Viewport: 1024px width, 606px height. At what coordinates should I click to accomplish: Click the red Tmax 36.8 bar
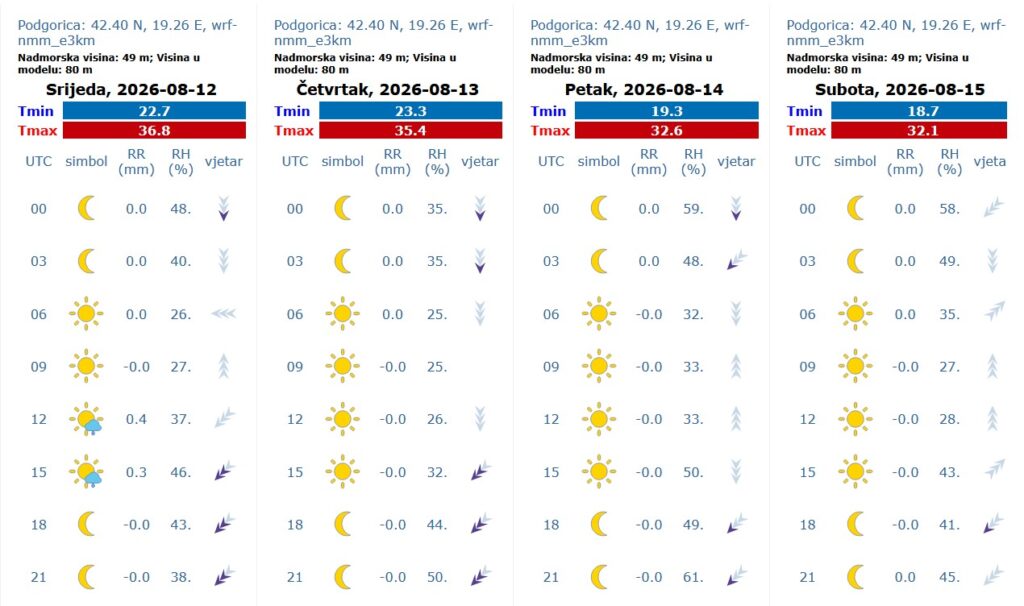(154, 130)
